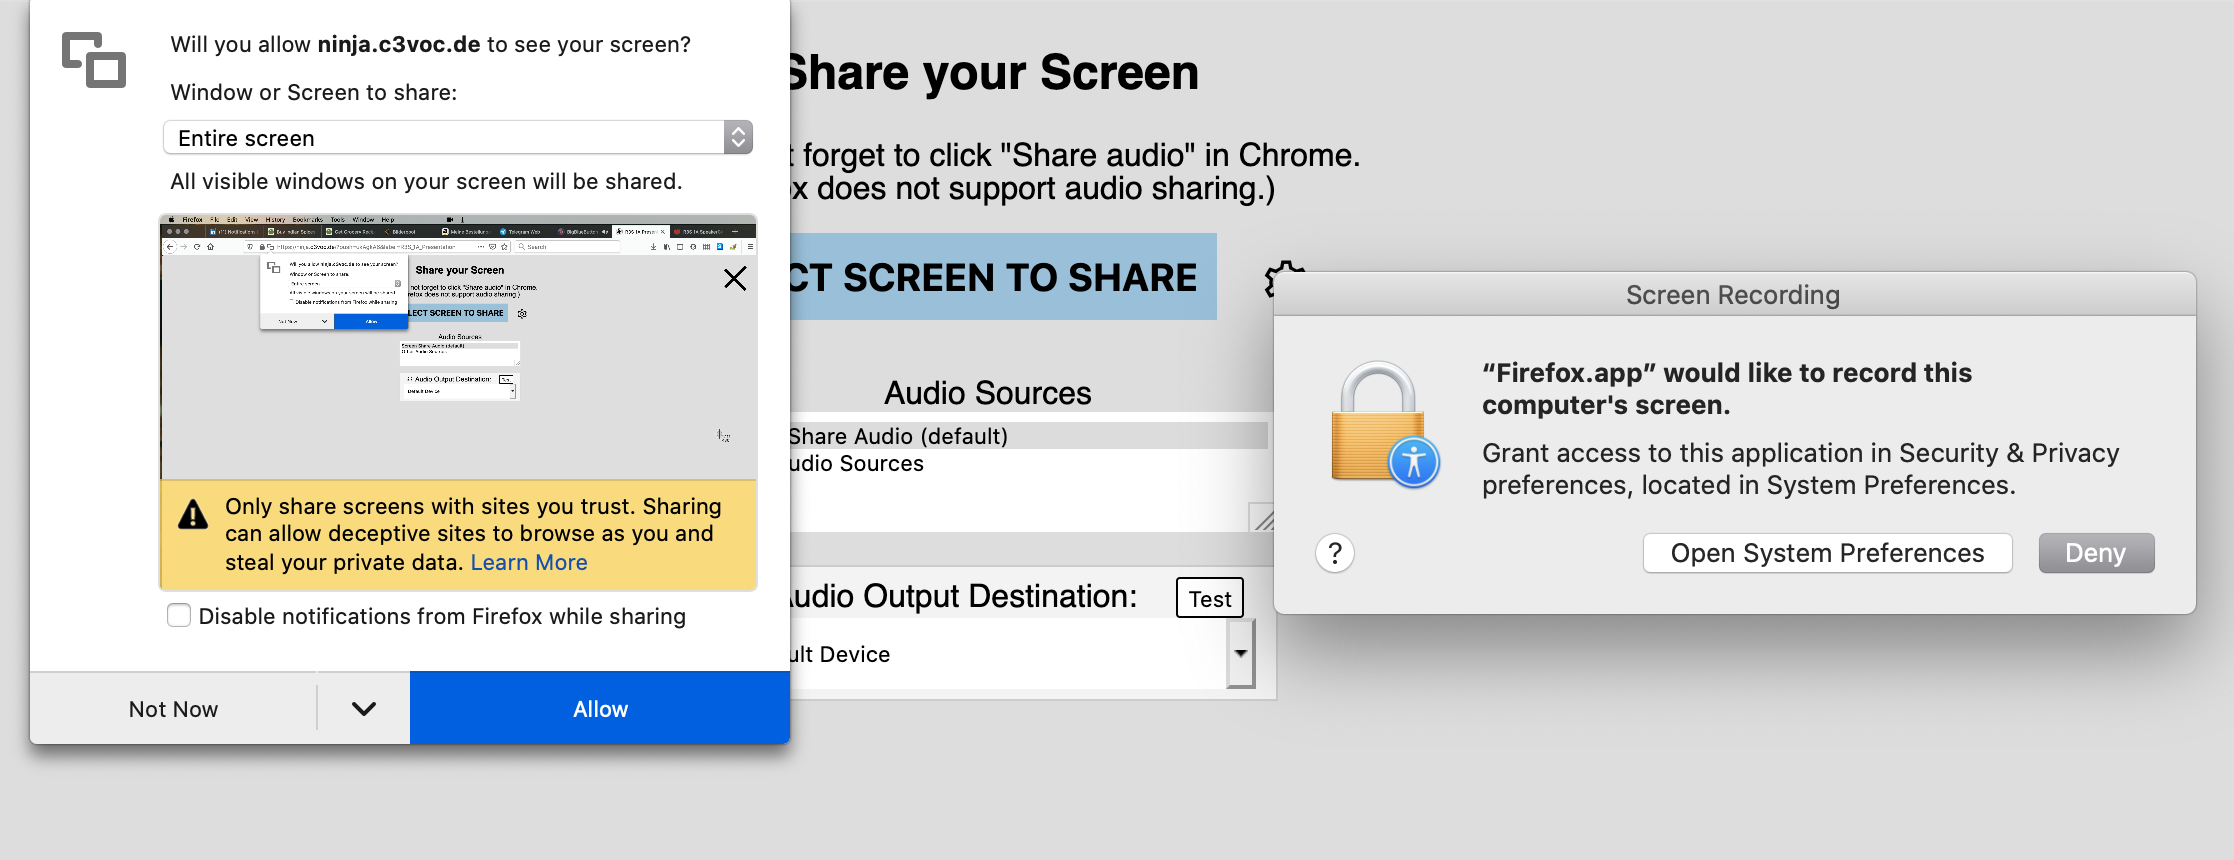Click the Not Now button
Screen dimensions: 2234x860
(173, 709)
